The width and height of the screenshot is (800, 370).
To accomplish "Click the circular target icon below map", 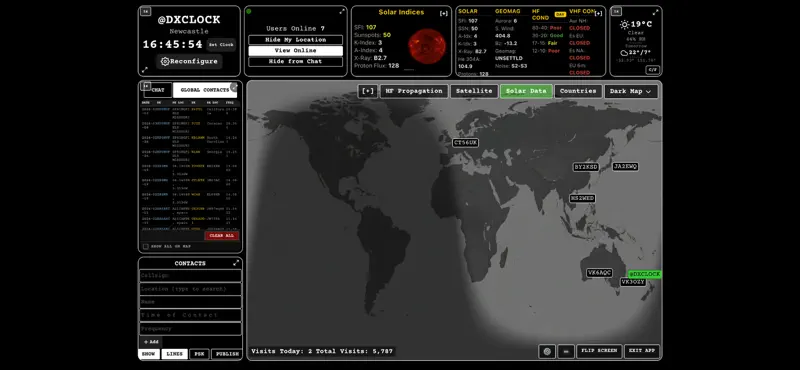I will (x=547, y=351).
